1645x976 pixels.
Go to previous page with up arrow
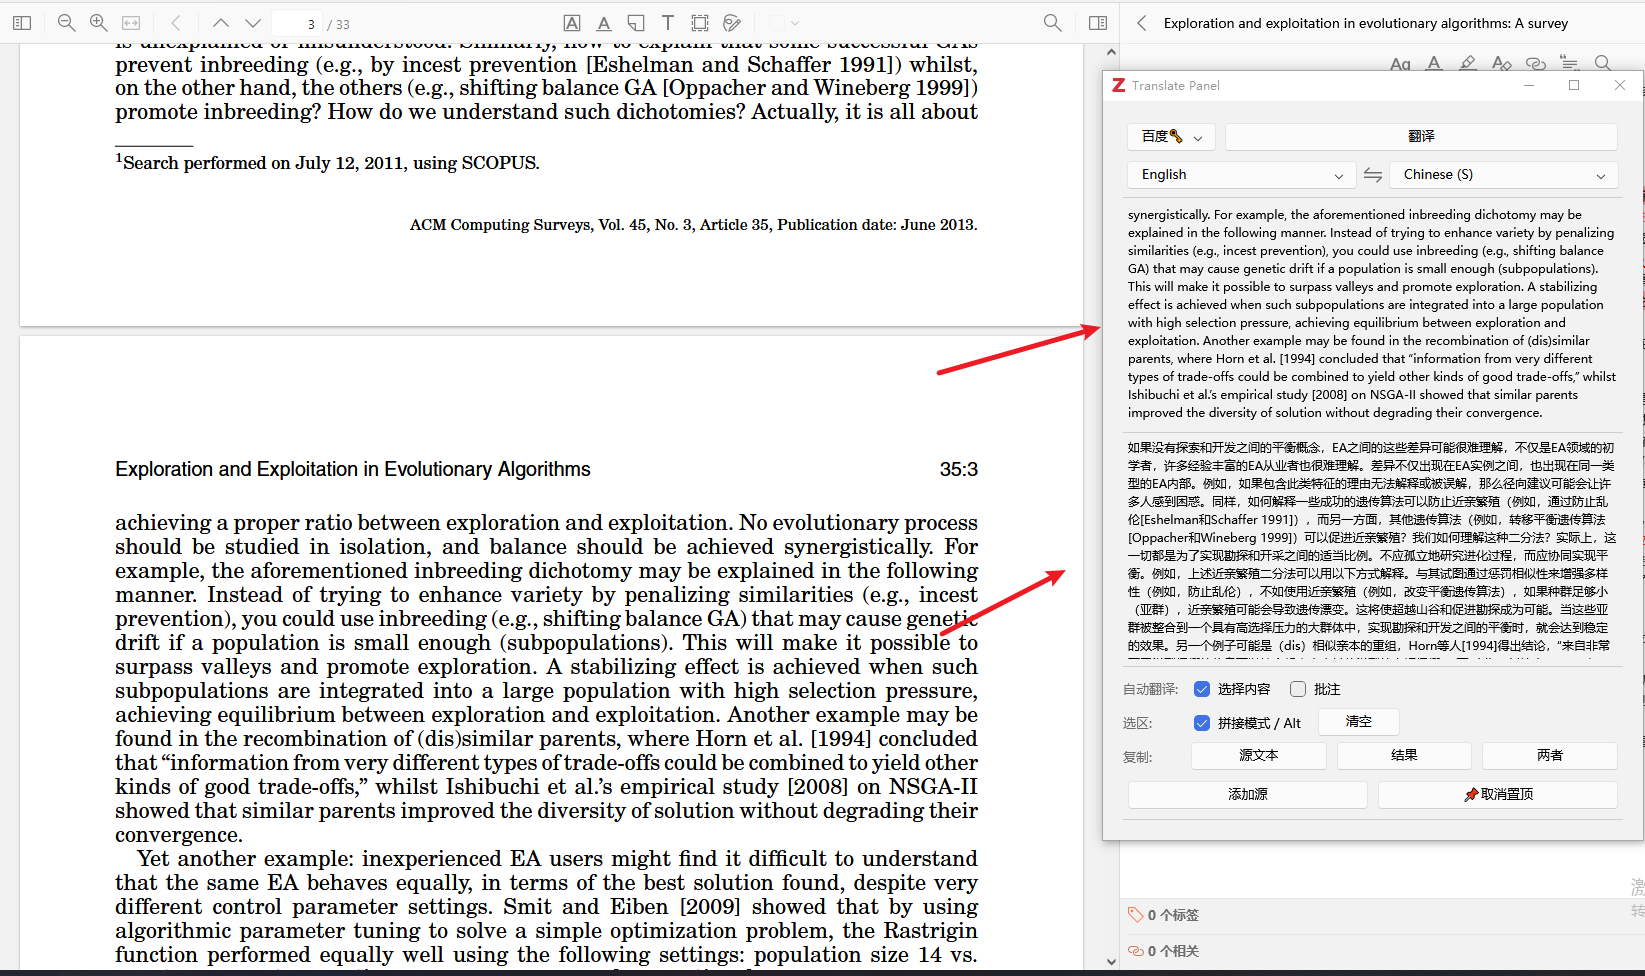[221, 23]
